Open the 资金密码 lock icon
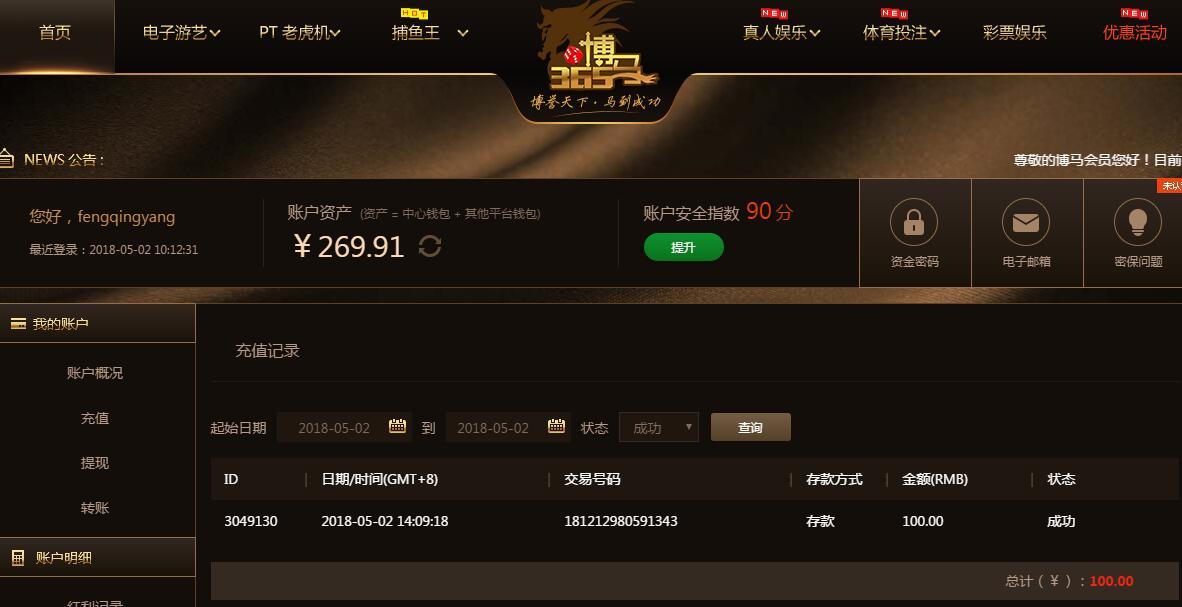 (x=914, y=222)
